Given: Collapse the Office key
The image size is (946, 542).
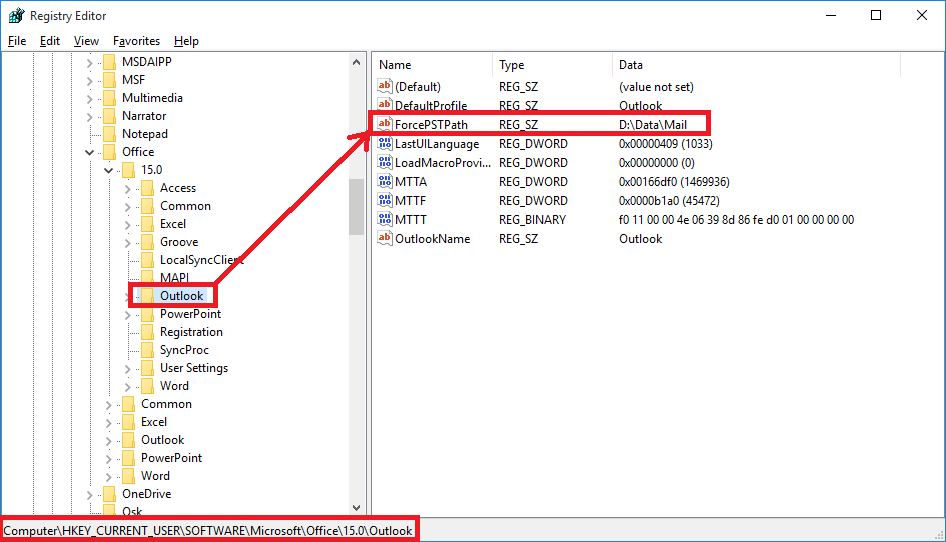Looking at the screenshot, I should coord(89,152).
